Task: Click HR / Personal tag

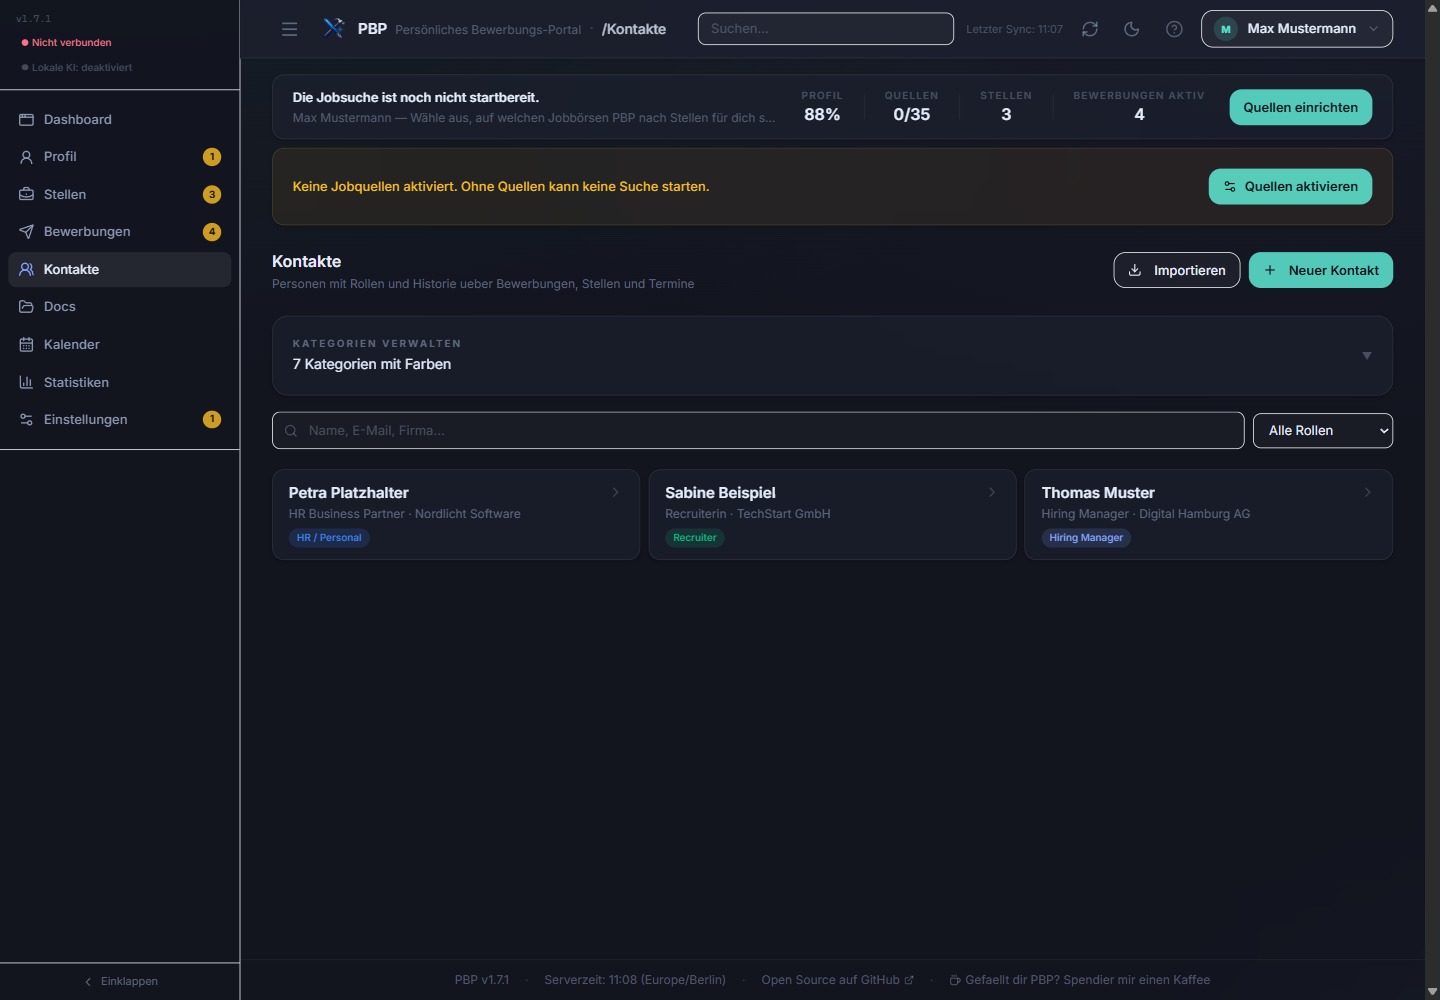Action: [x=329, y=538]
